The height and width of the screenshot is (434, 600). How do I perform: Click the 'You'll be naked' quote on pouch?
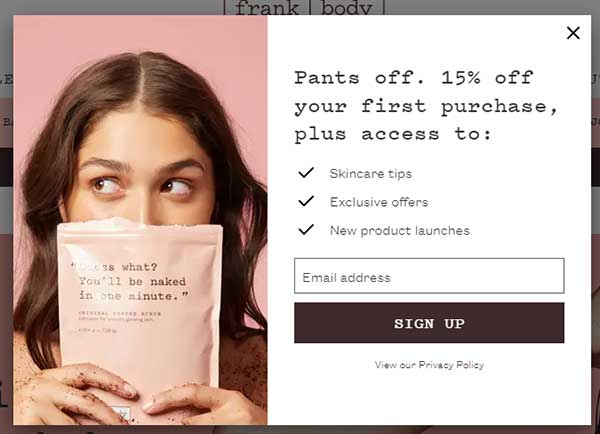132,281
